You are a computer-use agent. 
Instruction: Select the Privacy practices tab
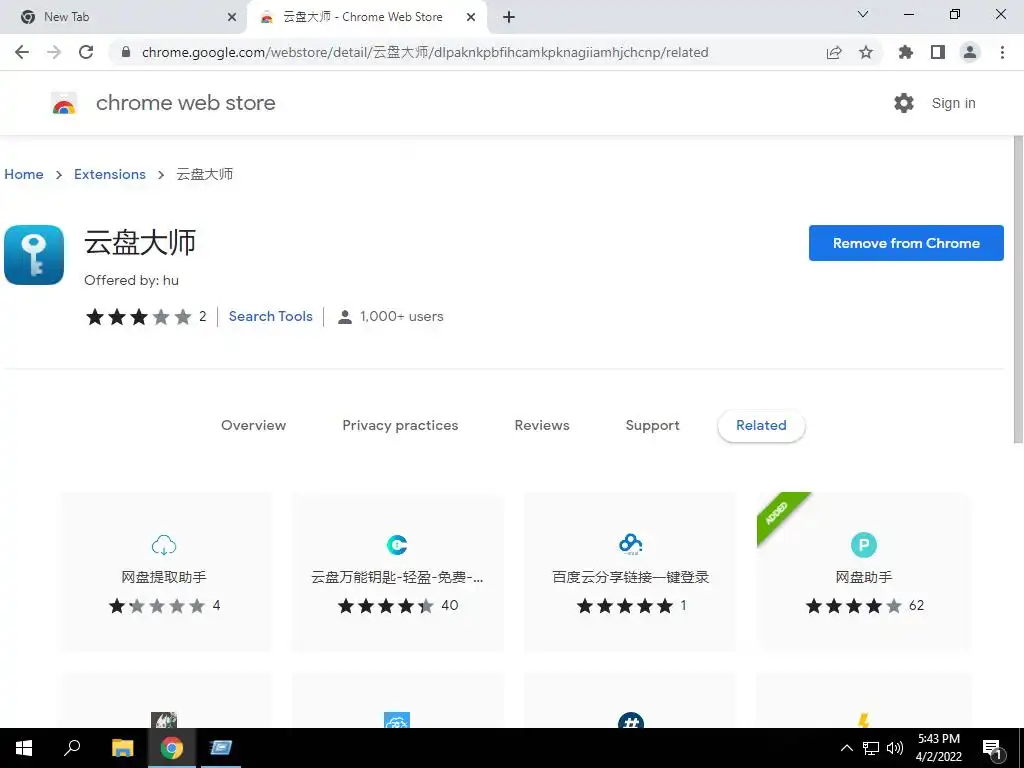tap(400, 425)
